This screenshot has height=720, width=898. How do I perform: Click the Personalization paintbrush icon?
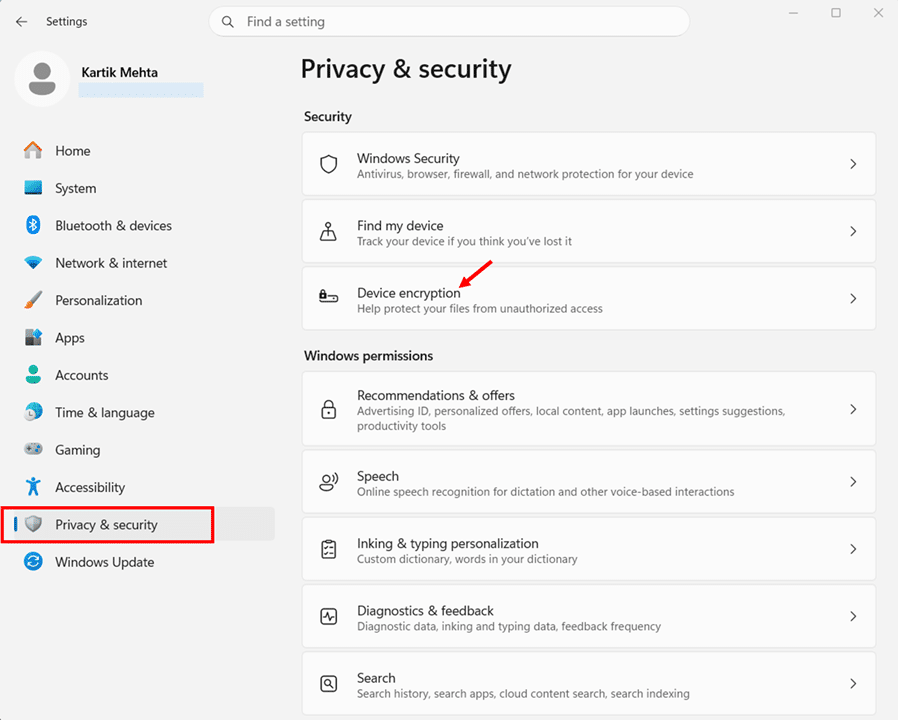click(33, 300)
